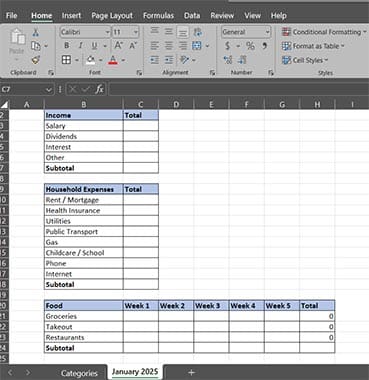This screenshot has width=369, height=380.
Task: Switch to the Insert ribbon tab
Action: point(71,16)
